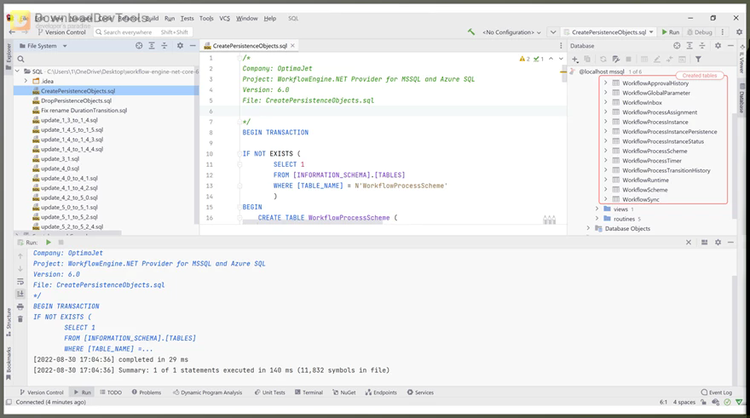Expand the routines folder
This screenshot has height=418, width=750.
[597, 219]
